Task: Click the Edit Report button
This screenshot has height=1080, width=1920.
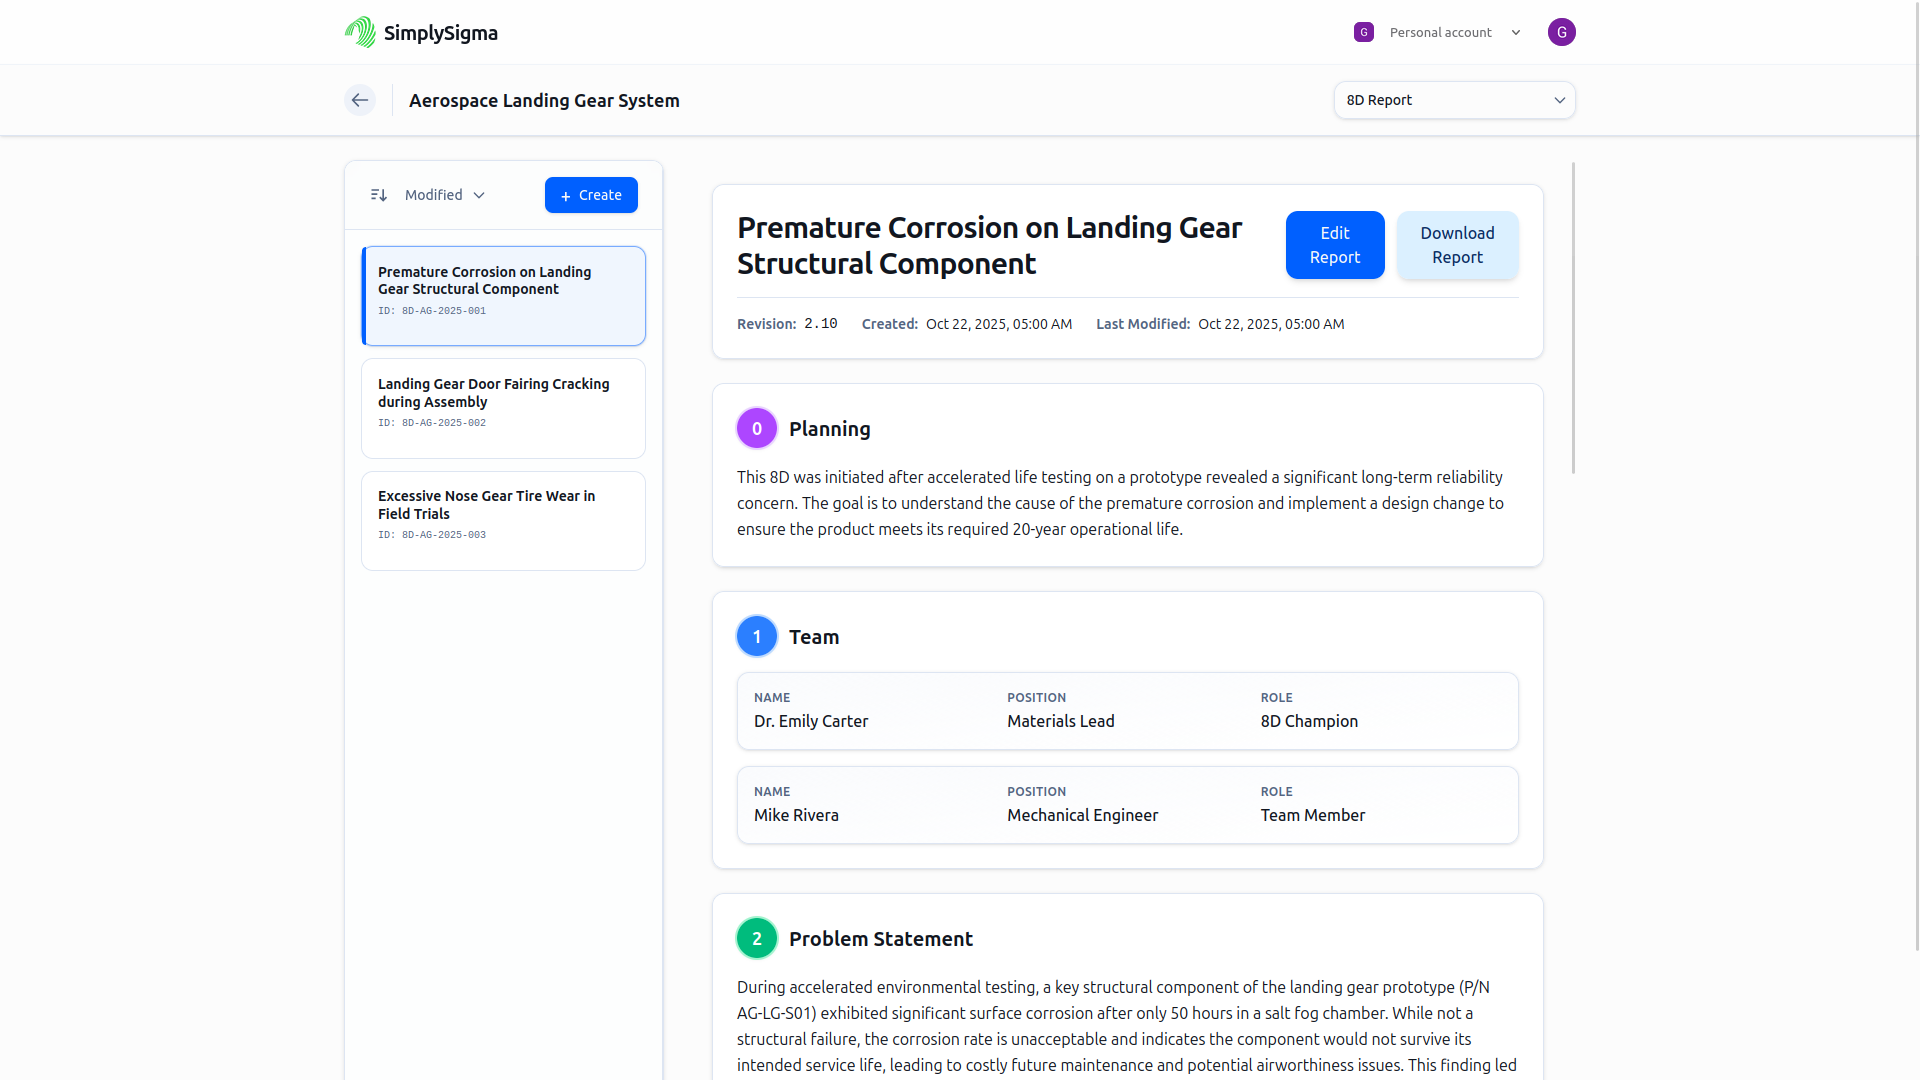Action: [x=1334, y=244]
